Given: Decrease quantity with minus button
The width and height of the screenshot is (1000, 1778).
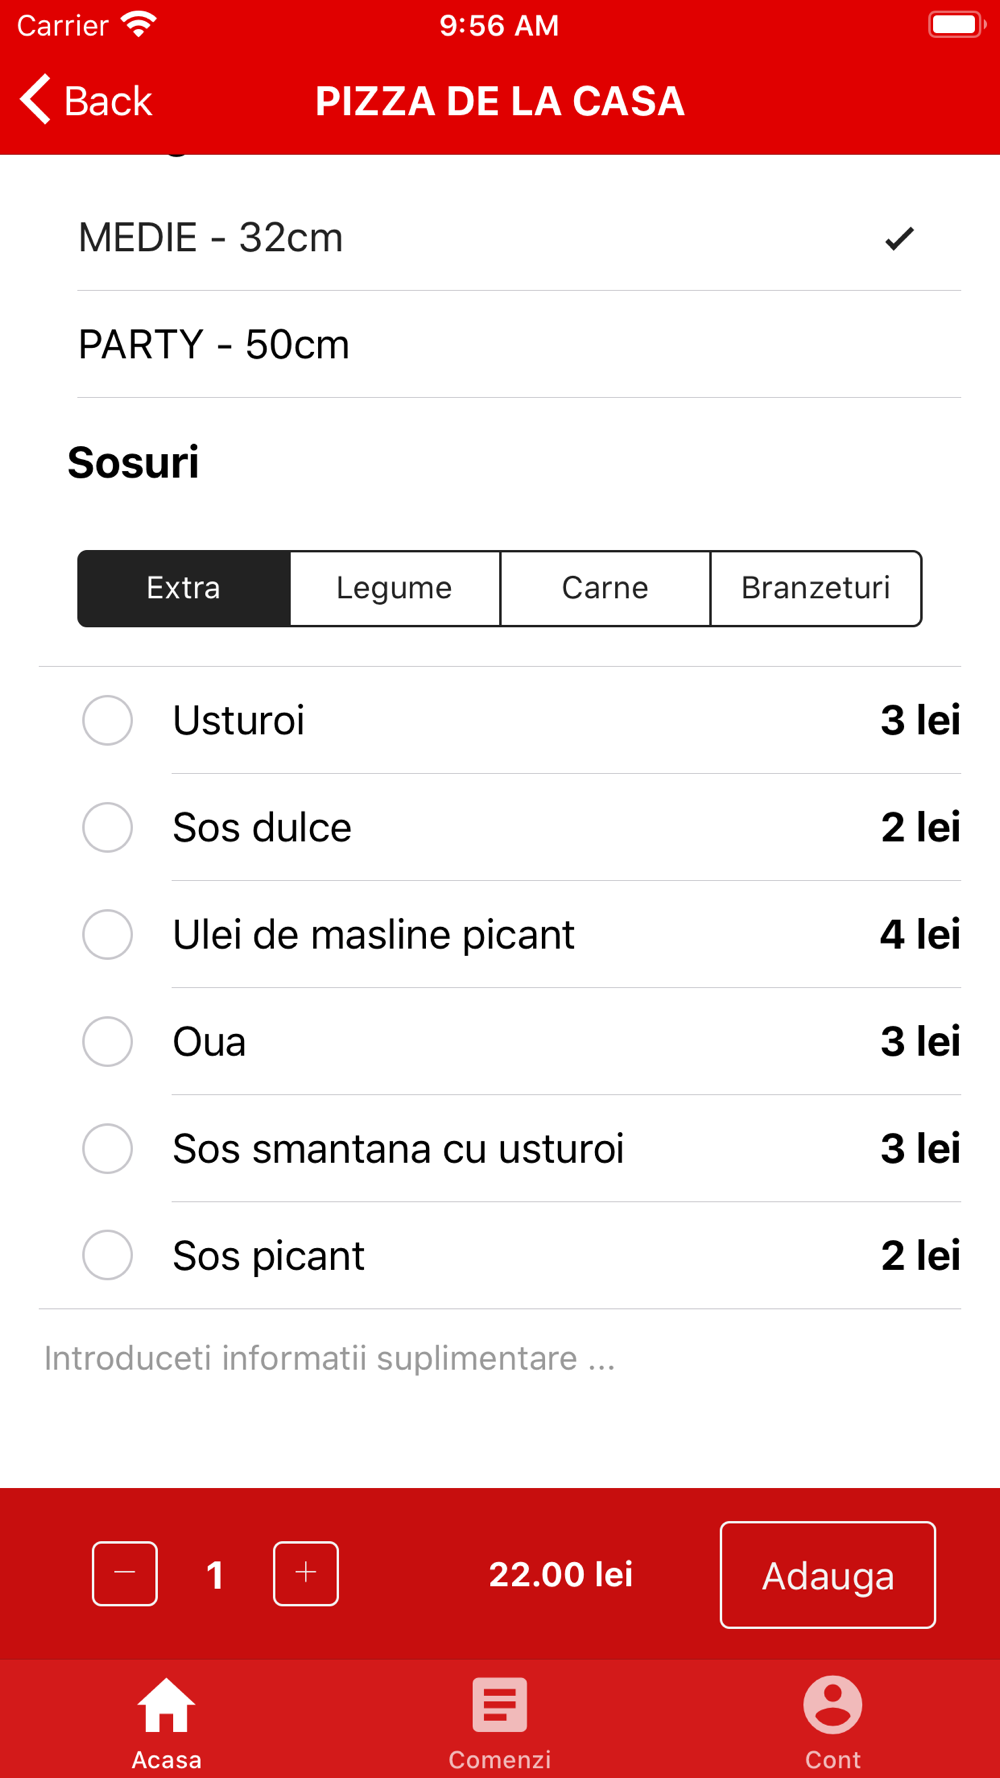Looking at the screenshot, I should tap(125, 1574).
